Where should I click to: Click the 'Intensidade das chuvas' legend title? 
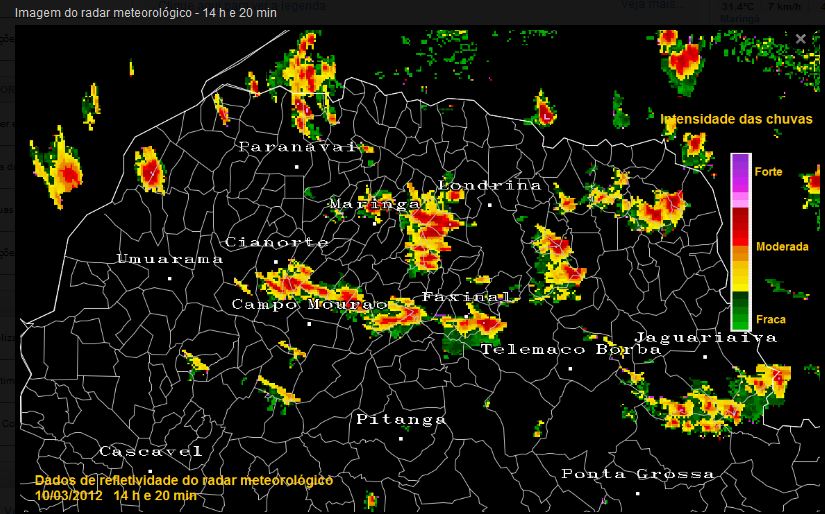pyautogui.click(x=736, y=119)
